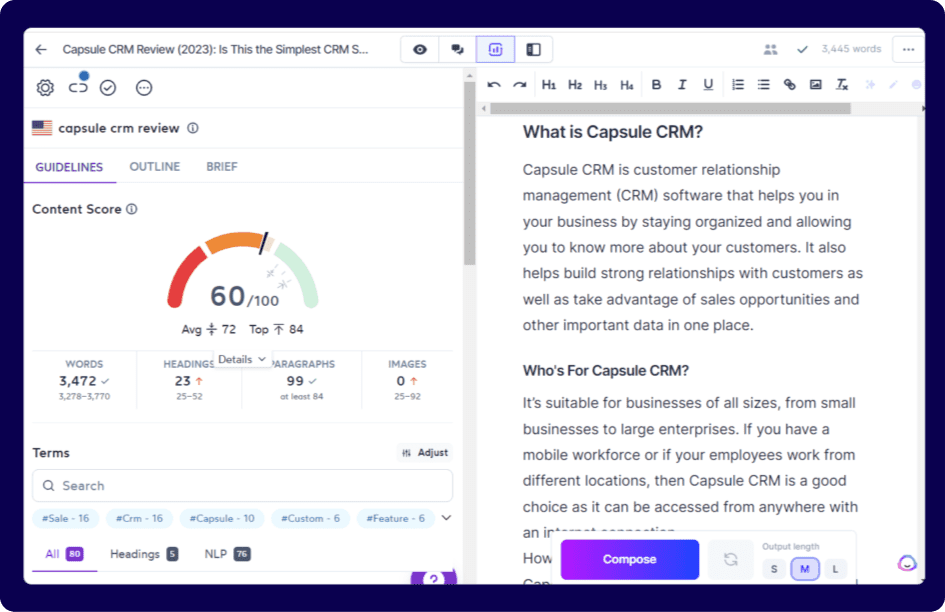Click the saved checkmark icon near word count
This screenshot has width=945, height=612.
click(x=802, y=49)
